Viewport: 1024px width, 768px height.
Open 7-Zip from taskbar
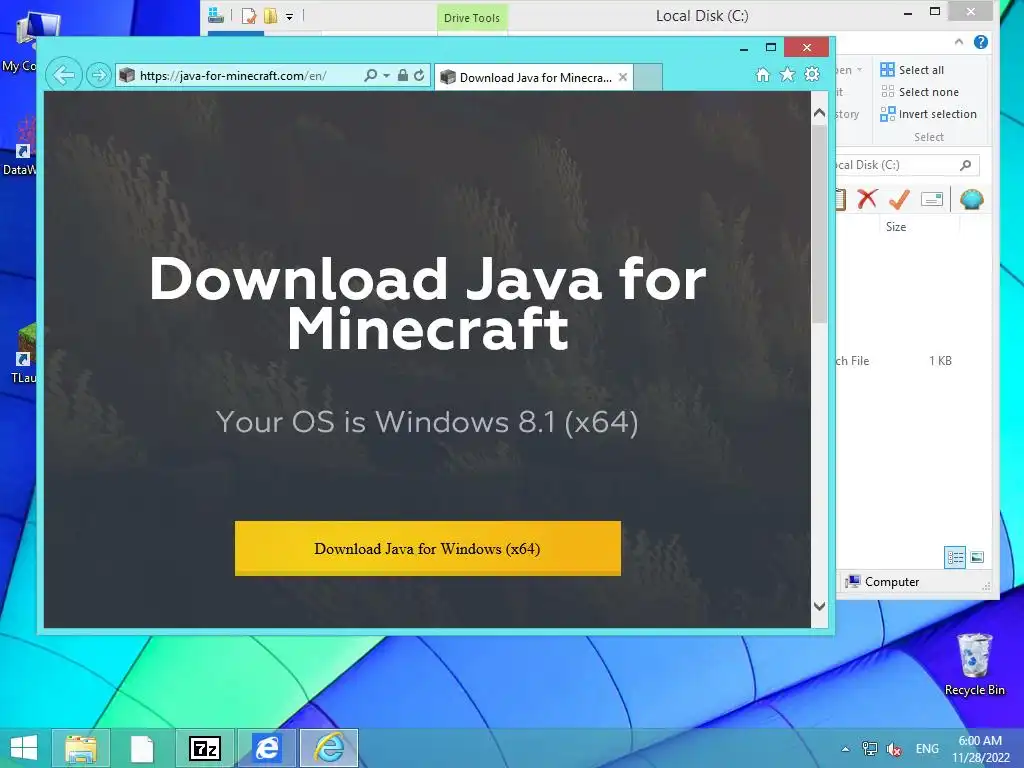pos(204,748)
